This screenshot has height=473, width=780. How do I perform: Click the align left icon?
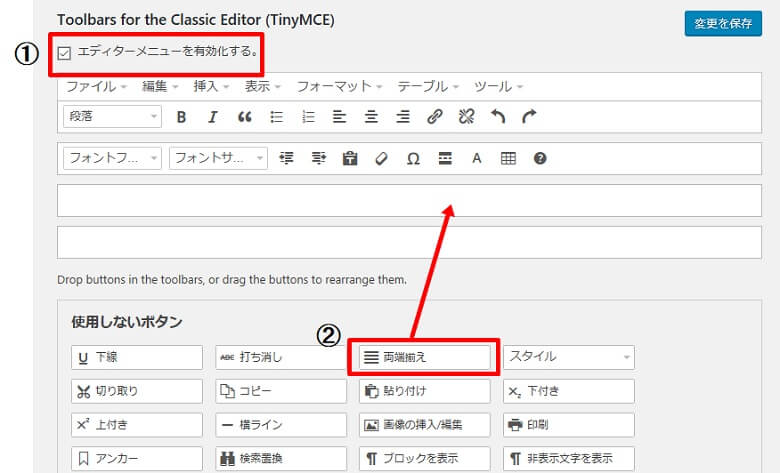pyautogui.click(x=339, y=117)
